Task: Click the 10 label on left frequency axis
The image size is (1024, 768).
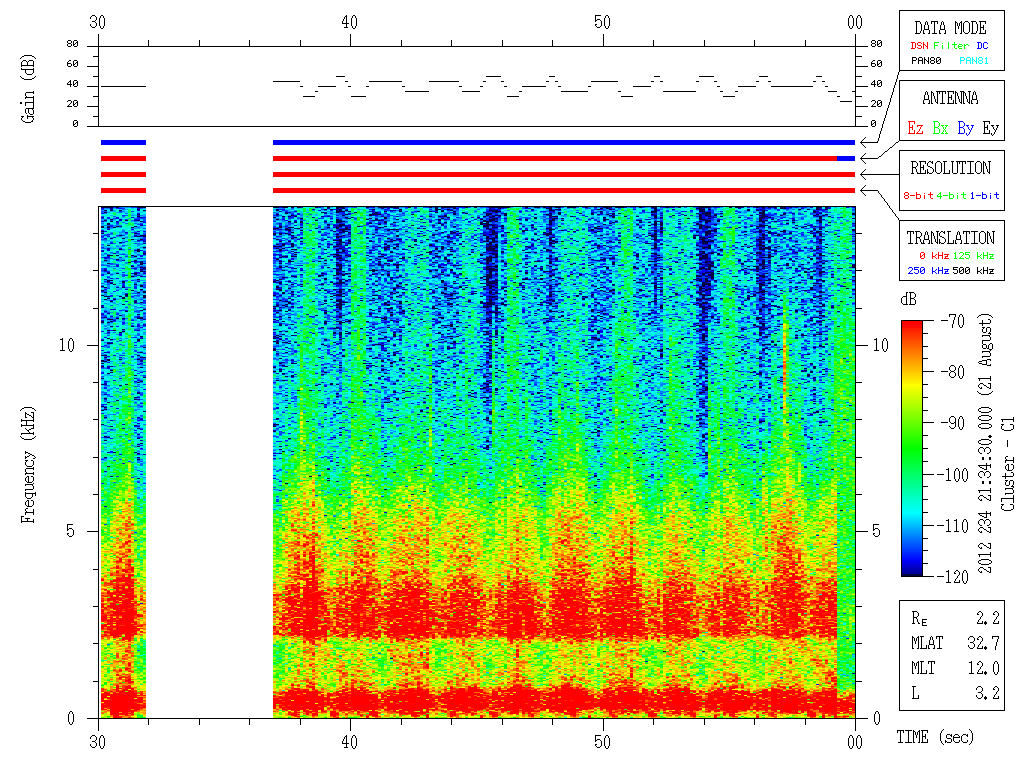Action: pos(67,345)
